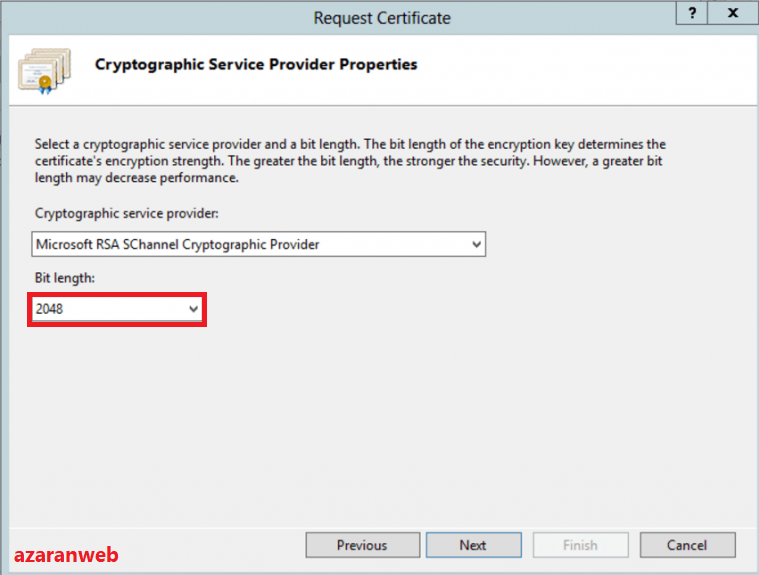This screenshot has height=575, width=759.
Task: Click the help question mark button
Action: coord(689,13)
